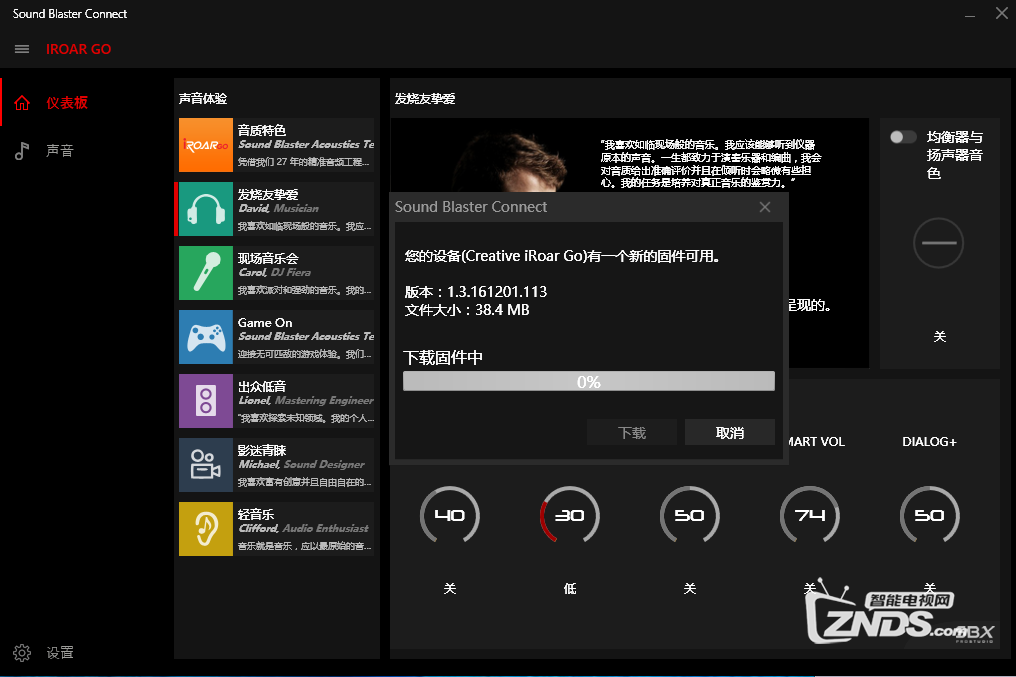Screen dimensions: 1016x677
Task: Toggle the equalizer and speaker tone switch
Action: [902, 137]
